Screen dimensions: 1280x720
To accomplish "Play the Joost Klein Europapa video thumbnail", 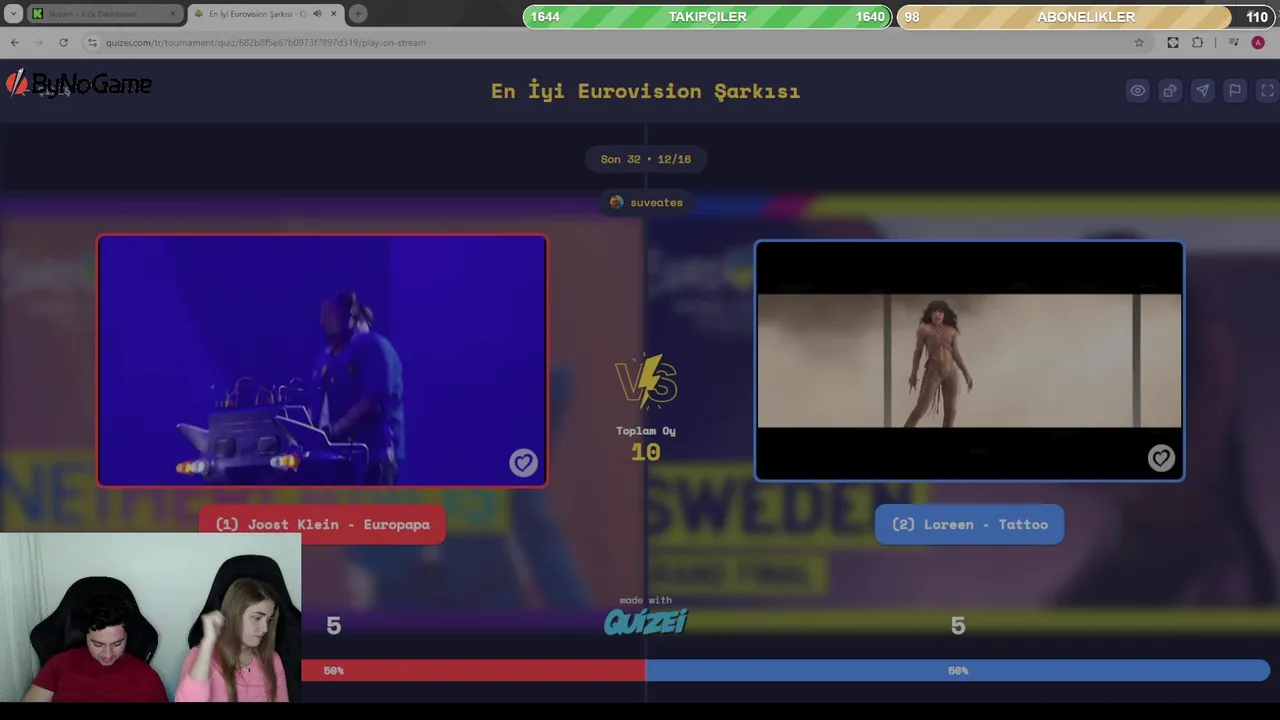I will pyautogui.click(x=322, y=361).
